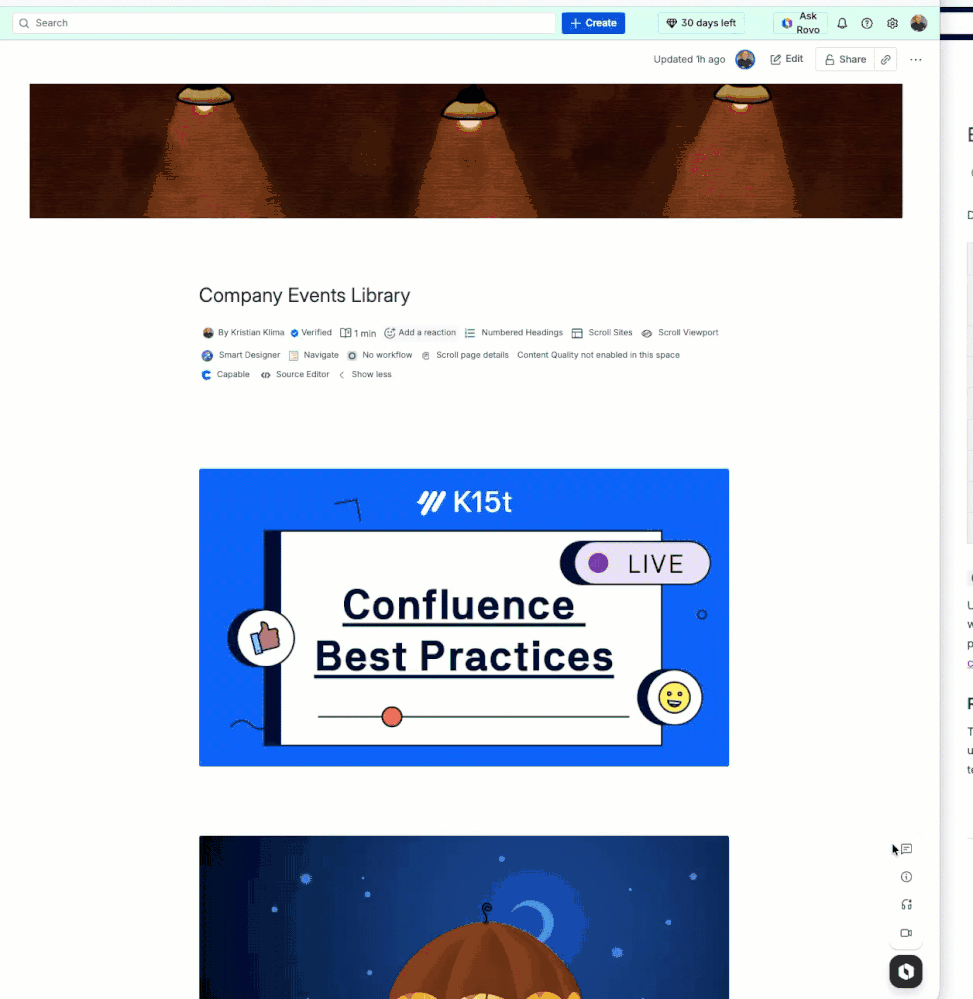Select the Scroll Viewport icon
Viewport: 973px width, 999px height.
645,332
